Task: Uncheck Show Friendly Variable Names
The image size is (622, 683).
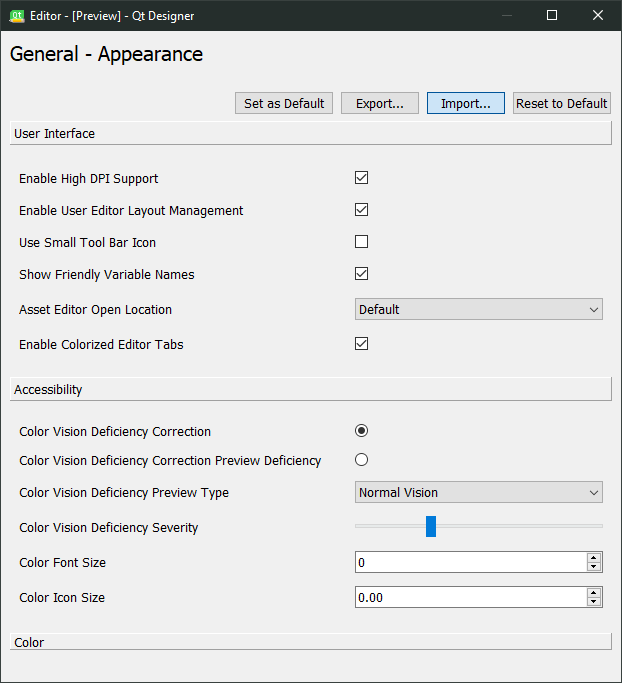Action: (x=362, y=274)
